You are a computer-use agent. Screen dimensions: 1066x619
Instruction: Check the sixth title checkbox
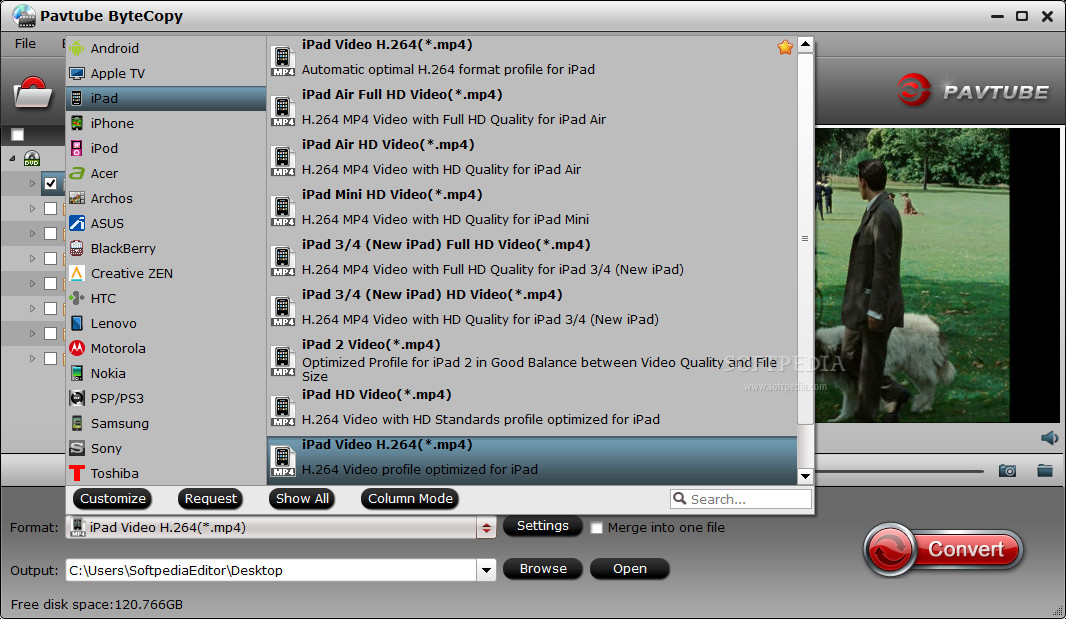pos(50,309)
